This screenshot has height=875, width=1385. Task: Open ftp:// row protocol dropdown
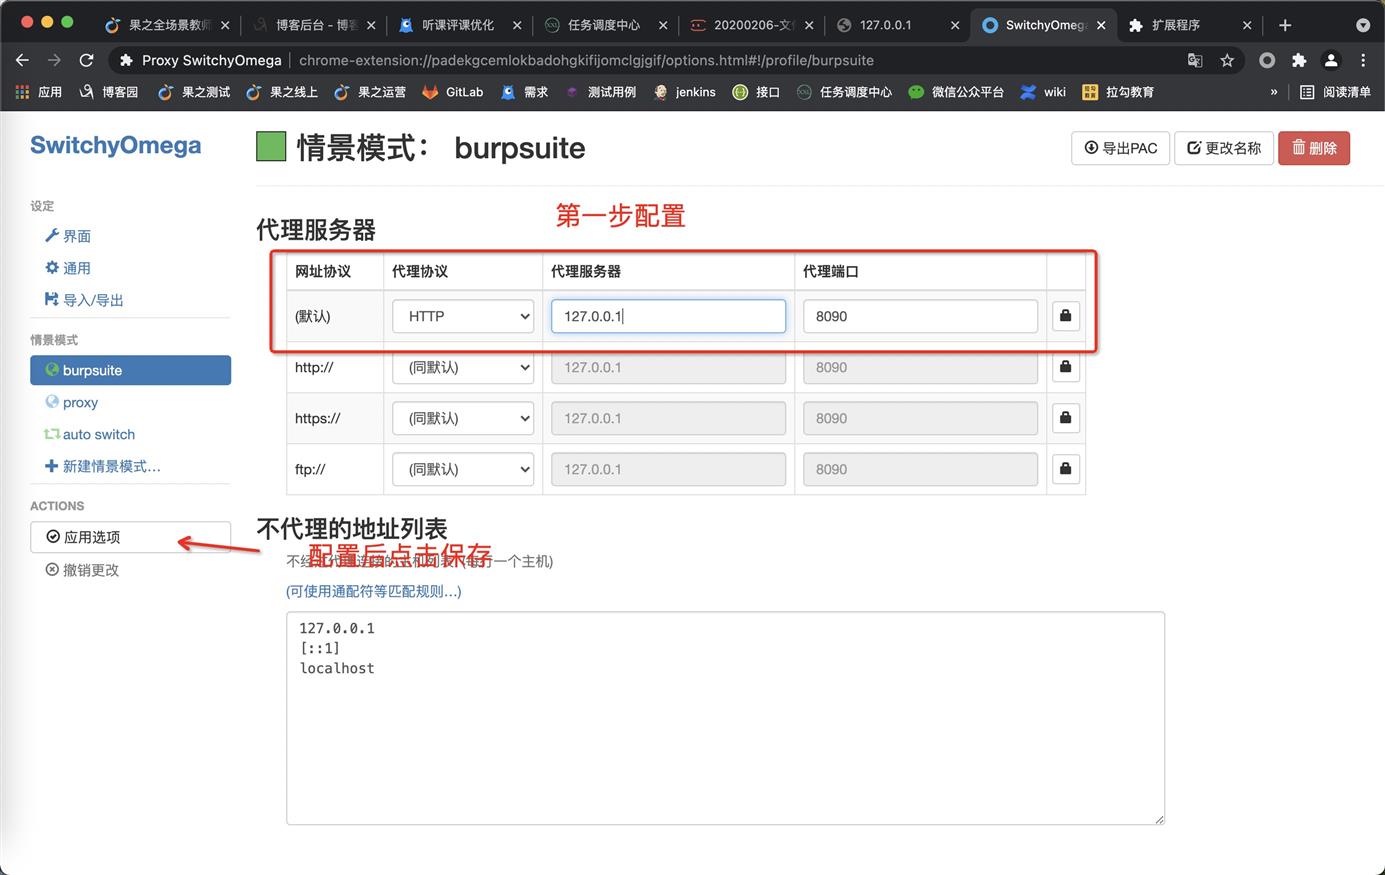463,469
